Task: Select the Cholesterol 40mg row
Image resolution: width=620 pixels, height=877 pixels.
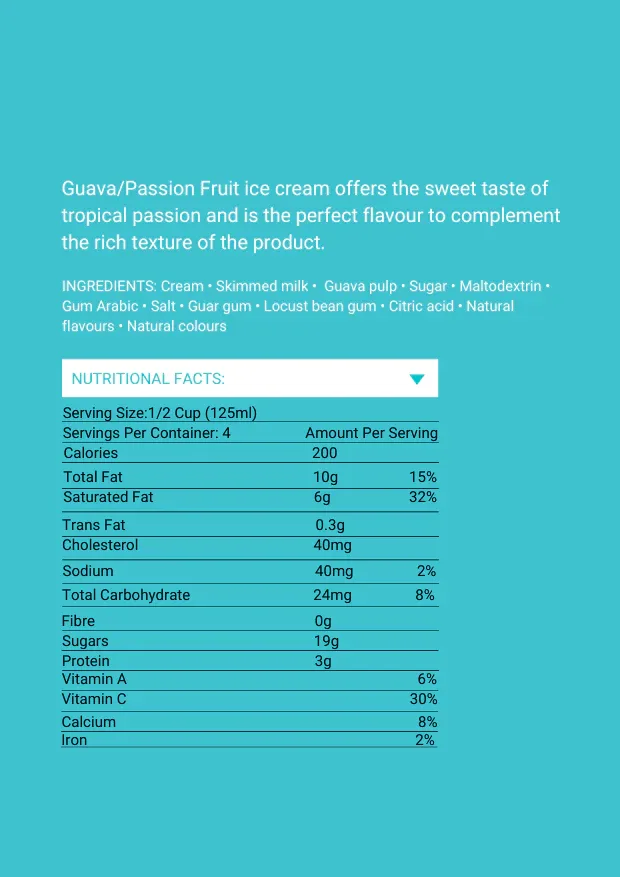Action: pyautogui.click(x=250, y=545)
